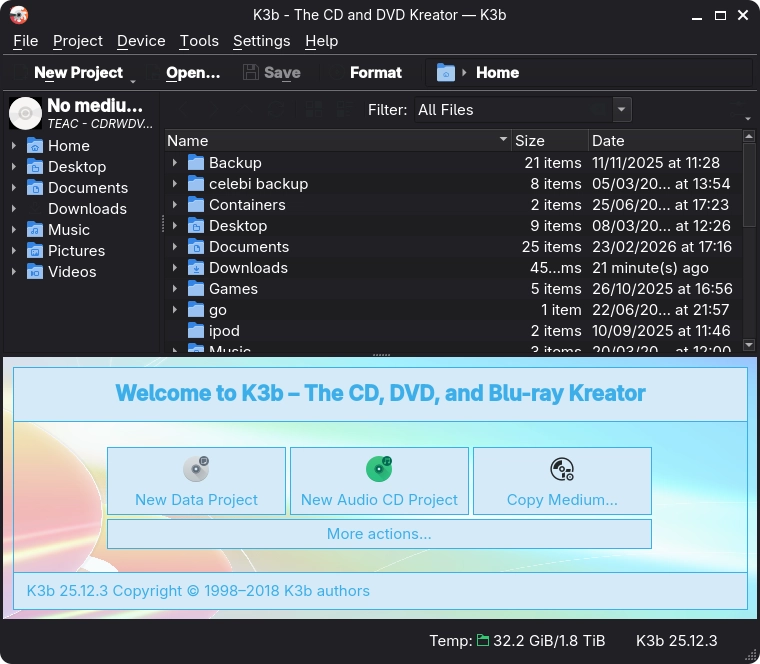Click the Home folder icon in the sidebar
This screenshot has width=760, height=664.
(35, 145)
